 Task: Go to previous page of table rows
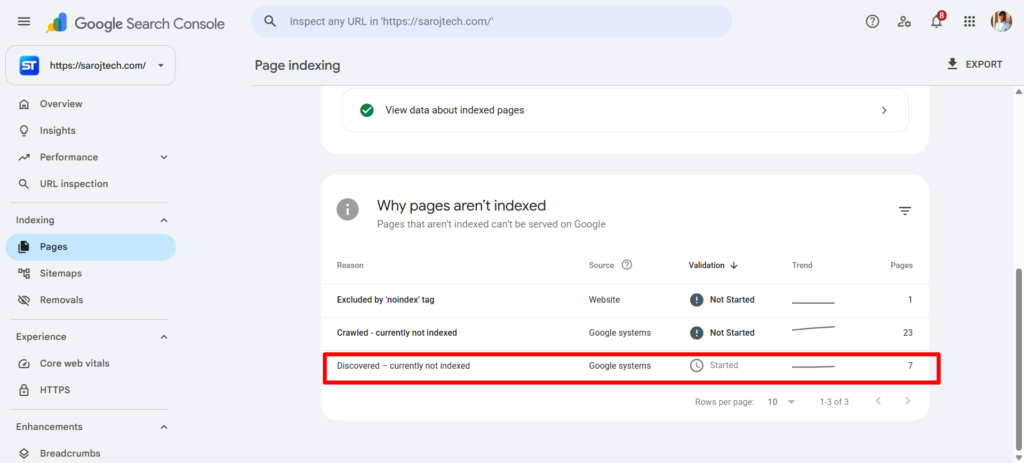pos(878,401)
